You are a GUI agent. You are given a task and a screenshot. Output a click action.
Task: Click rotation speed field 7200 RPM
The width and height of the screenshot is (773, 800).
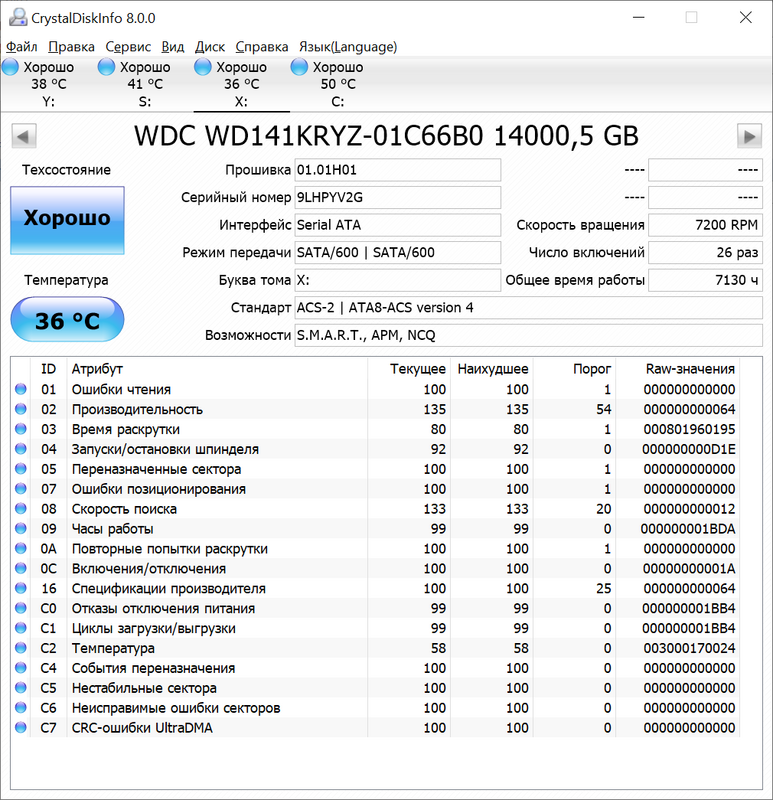tap(705, 225)
